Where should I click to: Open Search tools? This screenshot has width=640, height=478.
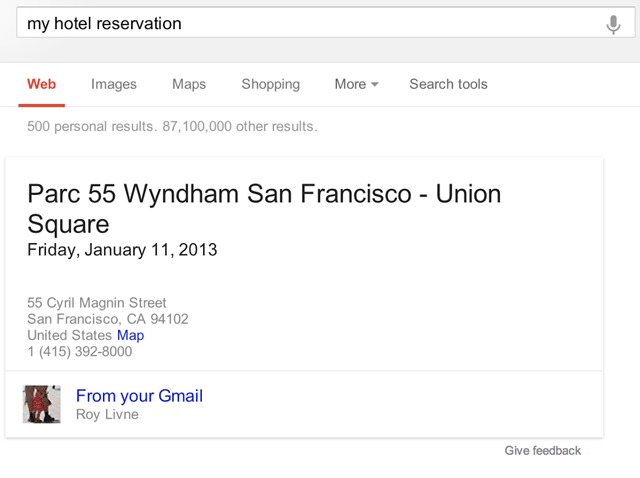tap(448, 84)
